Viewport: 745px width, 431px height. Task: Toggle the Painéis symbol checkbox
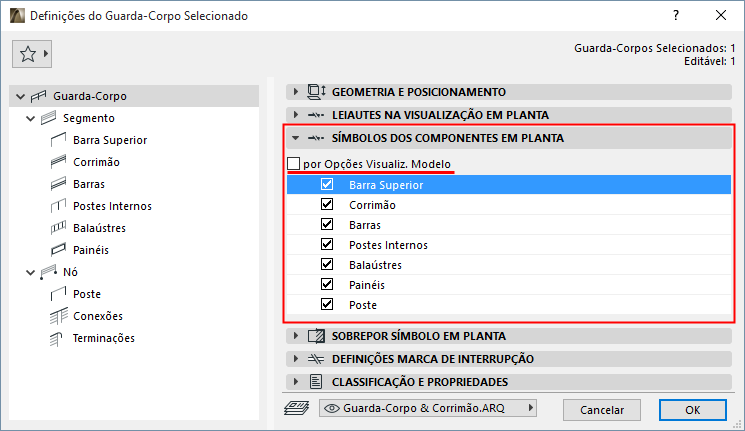pyautogui.click(x=327, y=285)
